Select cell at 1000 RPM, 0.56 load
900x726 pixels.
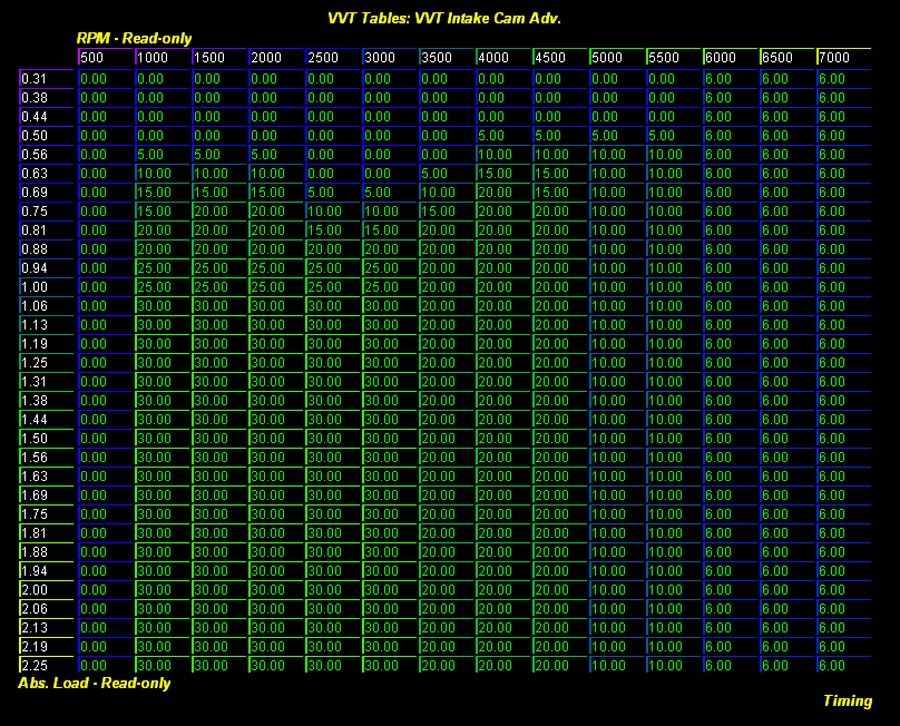coord(162,155)
